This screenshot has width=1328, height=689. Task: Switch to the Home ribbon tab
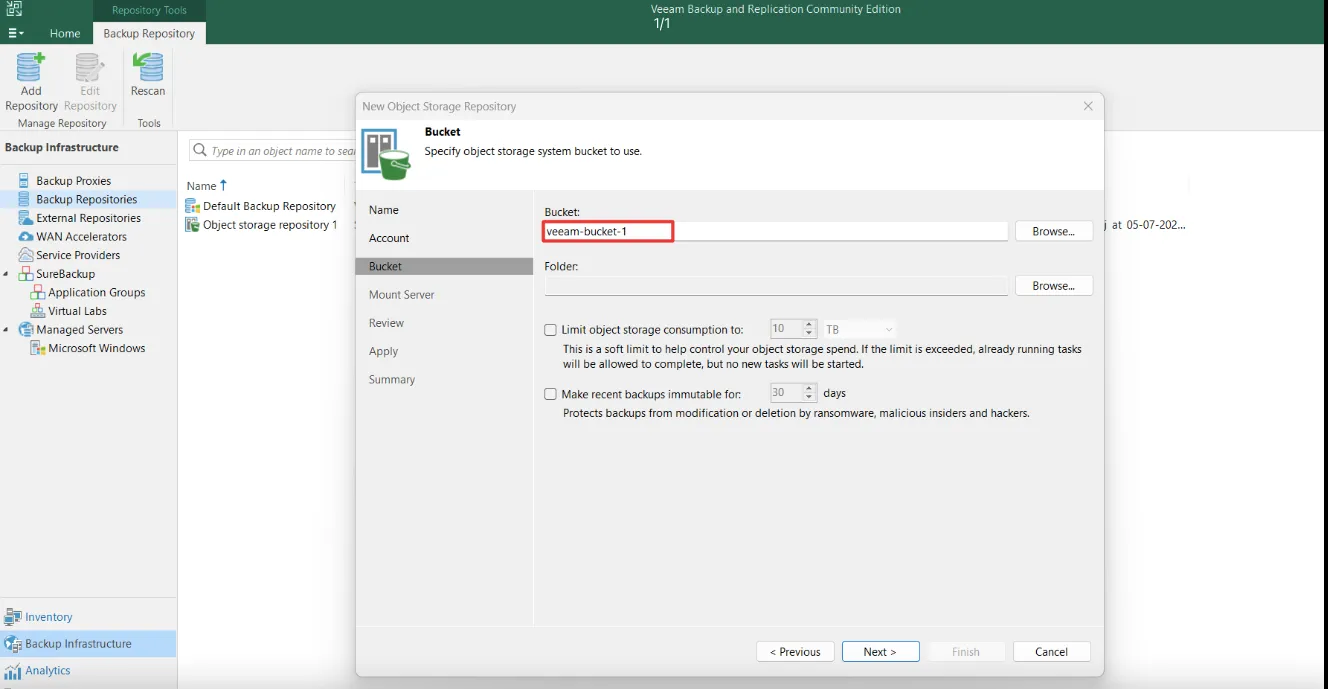click(x=65, y=33)
